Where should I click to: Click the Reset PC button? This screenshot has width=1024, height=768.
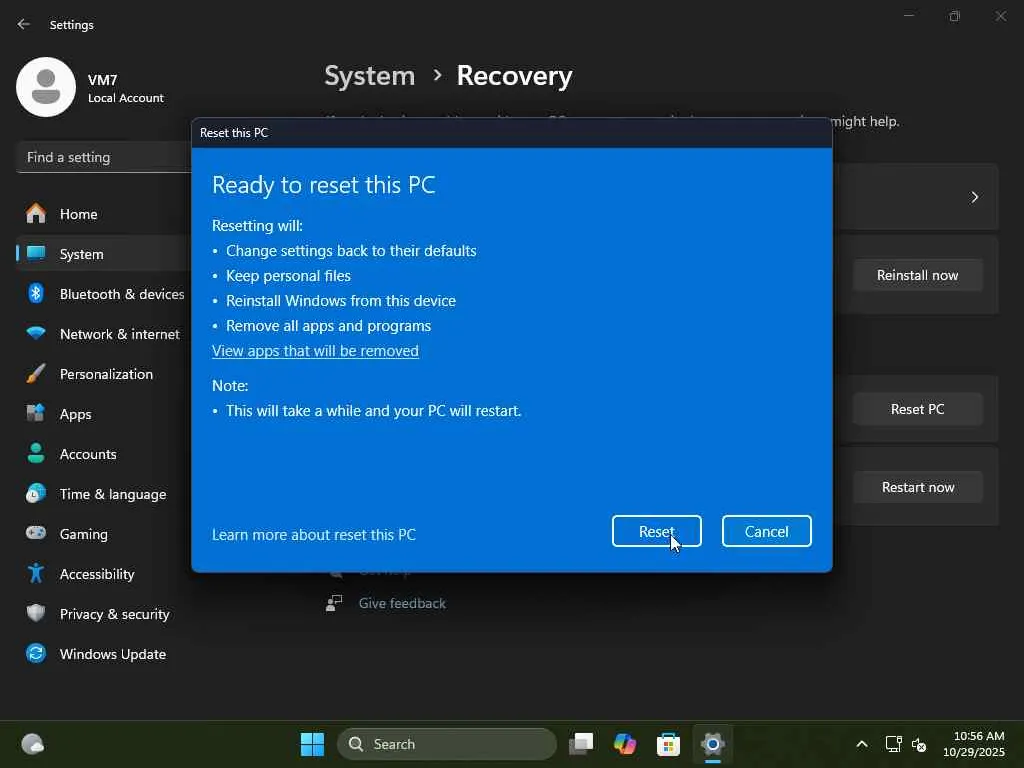pyautogui.click(x=918, y=409)
